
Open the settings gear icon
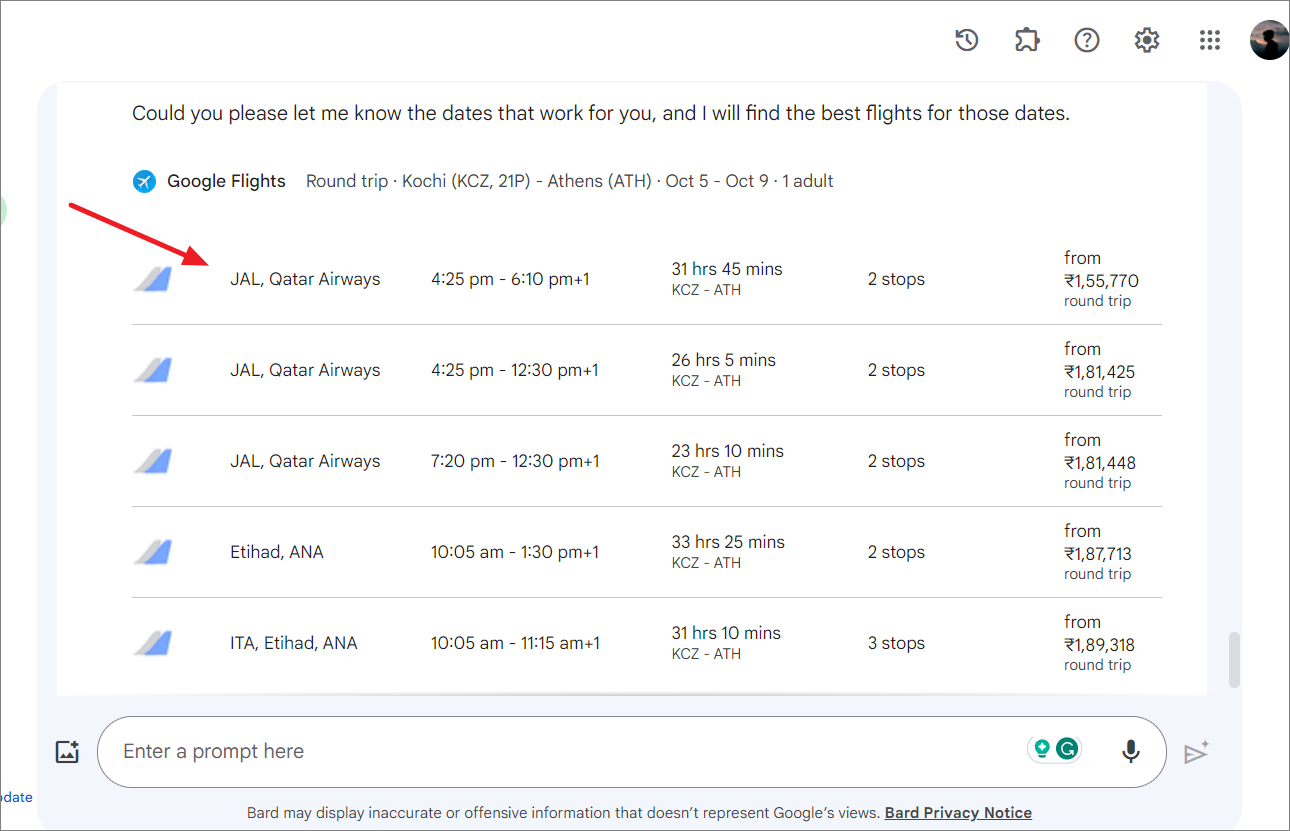(x=1147, y=40)
